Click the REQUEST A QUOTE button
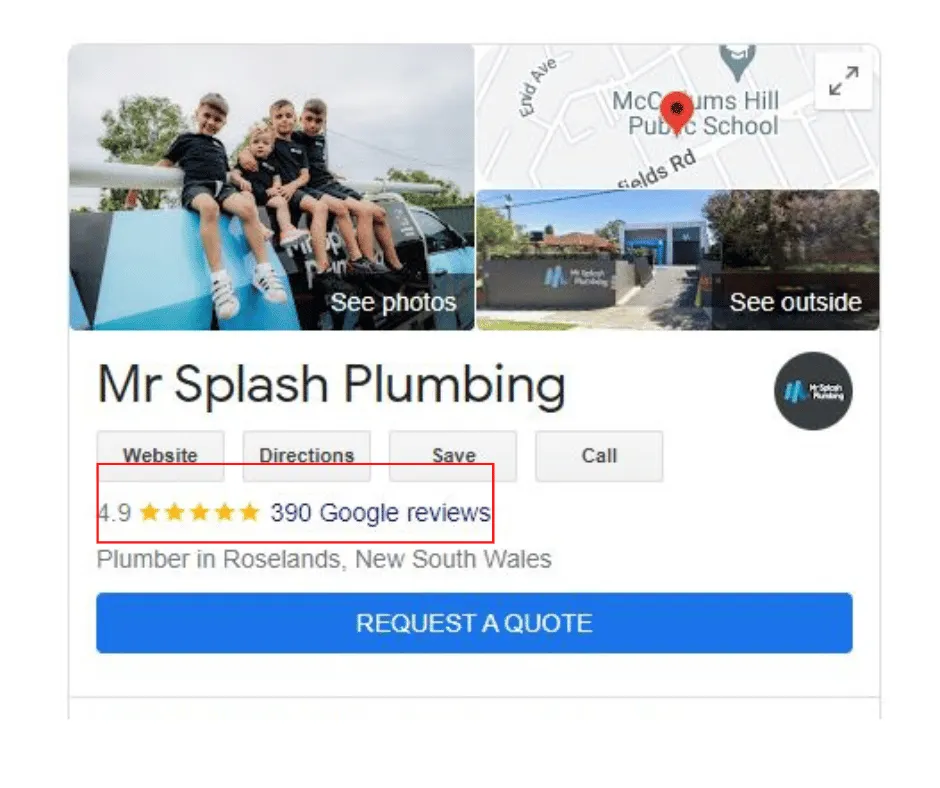Image resolution: width=940 pixels, height=788 pixels. click(x=474, y=623)
